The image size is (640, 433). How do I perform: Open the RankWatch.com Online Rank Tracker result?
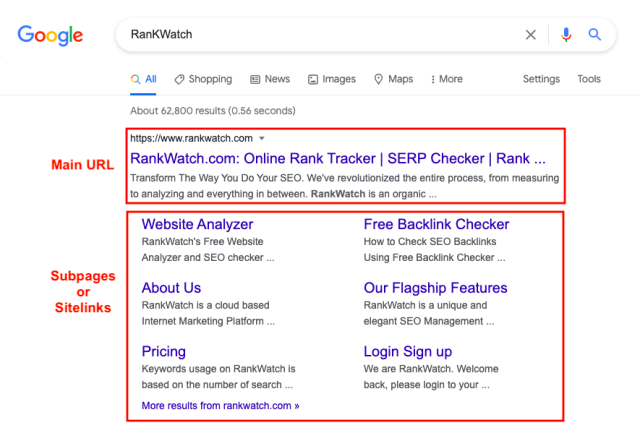[338, 158]
